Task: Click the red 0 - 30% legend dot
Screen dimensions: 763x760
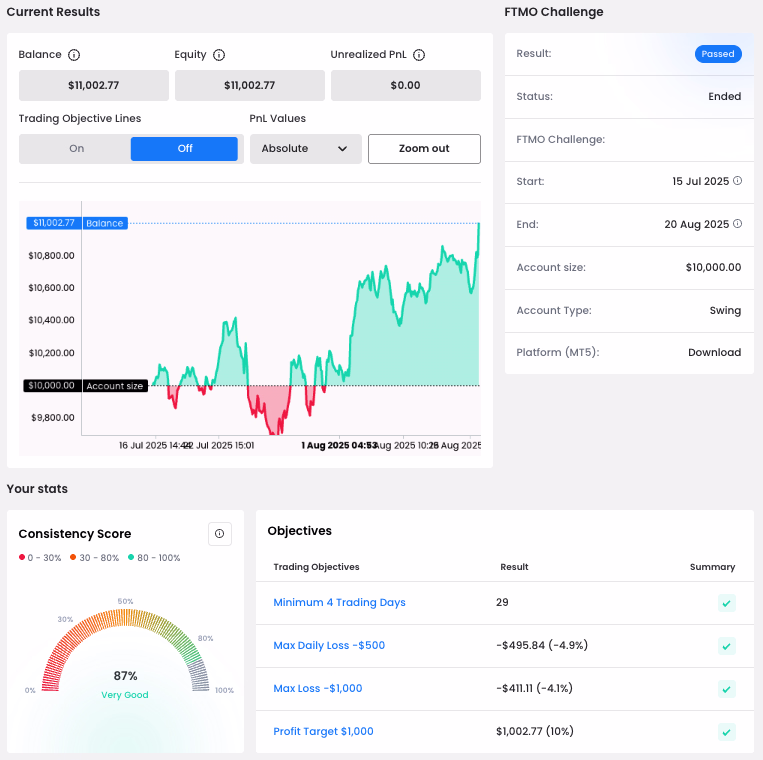Action: point(22,557)
